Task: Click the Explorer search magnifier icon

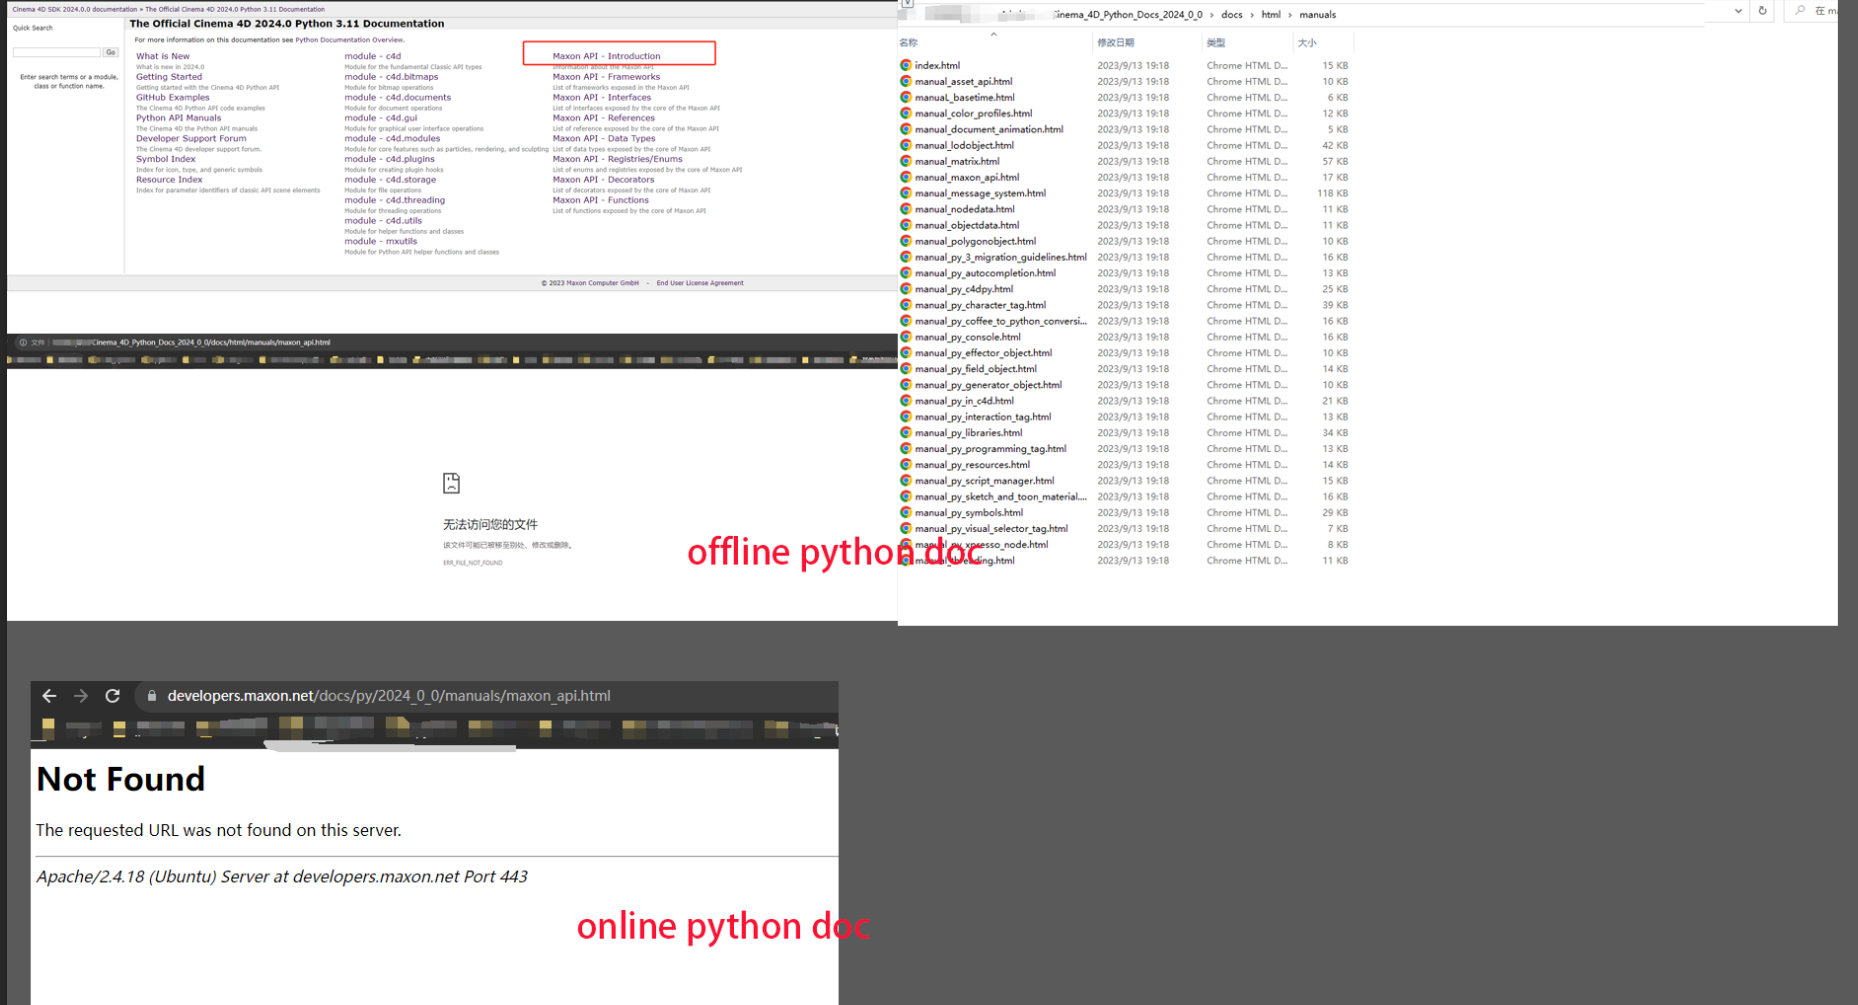Action: tap(1800, 11)
